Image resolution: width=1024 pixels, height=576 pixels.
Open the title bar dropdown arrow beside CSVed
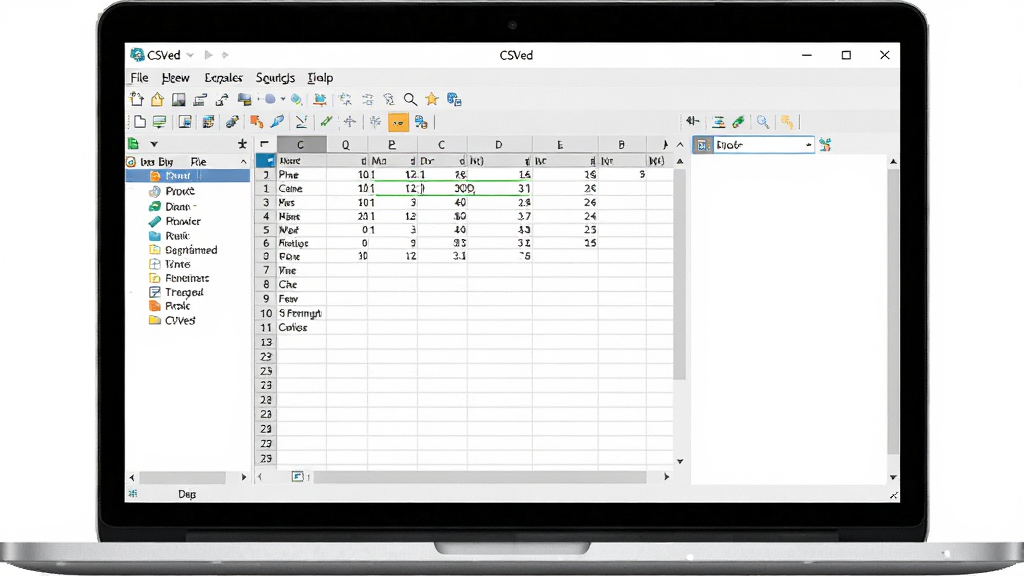(x=190, y=55)
